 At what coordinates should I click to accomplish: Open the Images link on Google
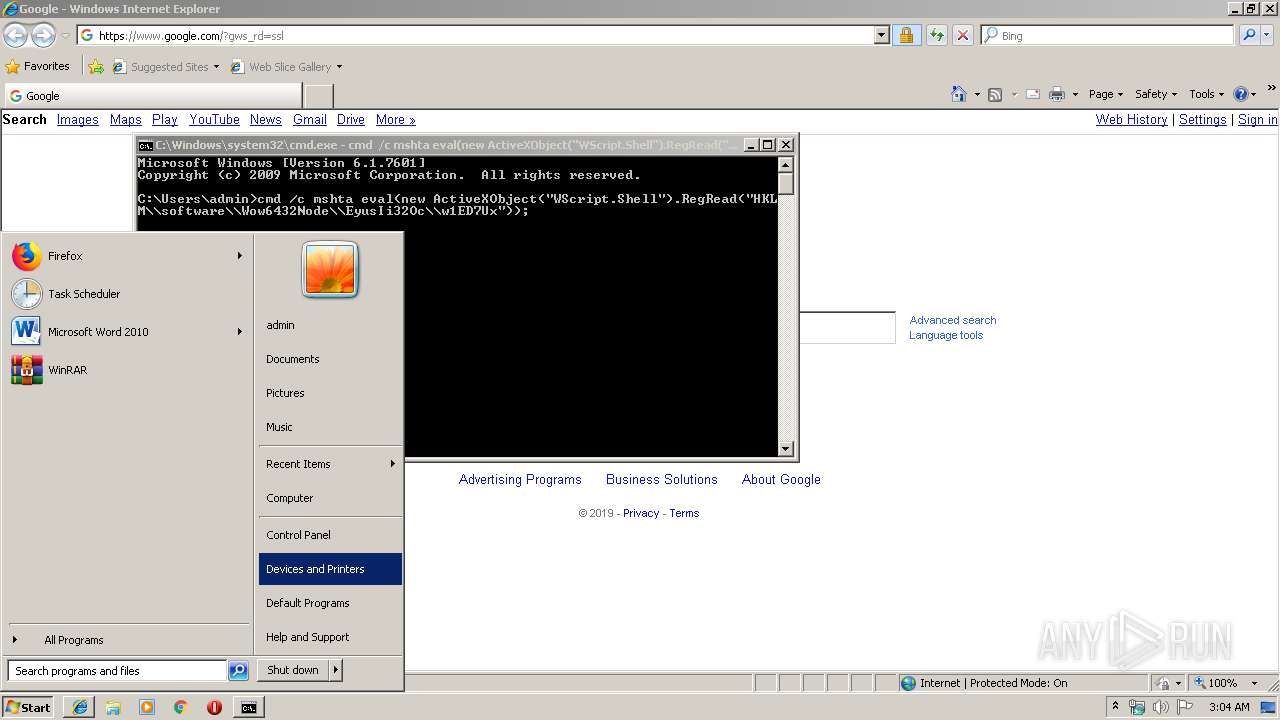pyautogui.click(x=77, y=119)
